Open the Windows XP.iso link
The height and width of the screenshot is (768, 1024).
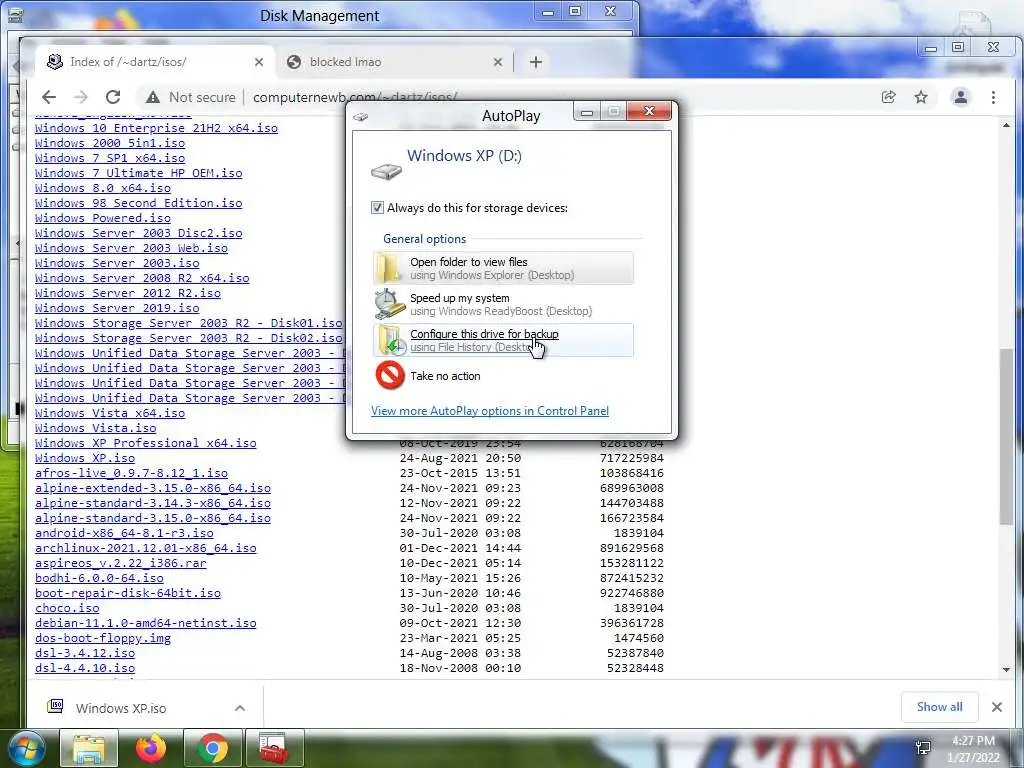85,458
